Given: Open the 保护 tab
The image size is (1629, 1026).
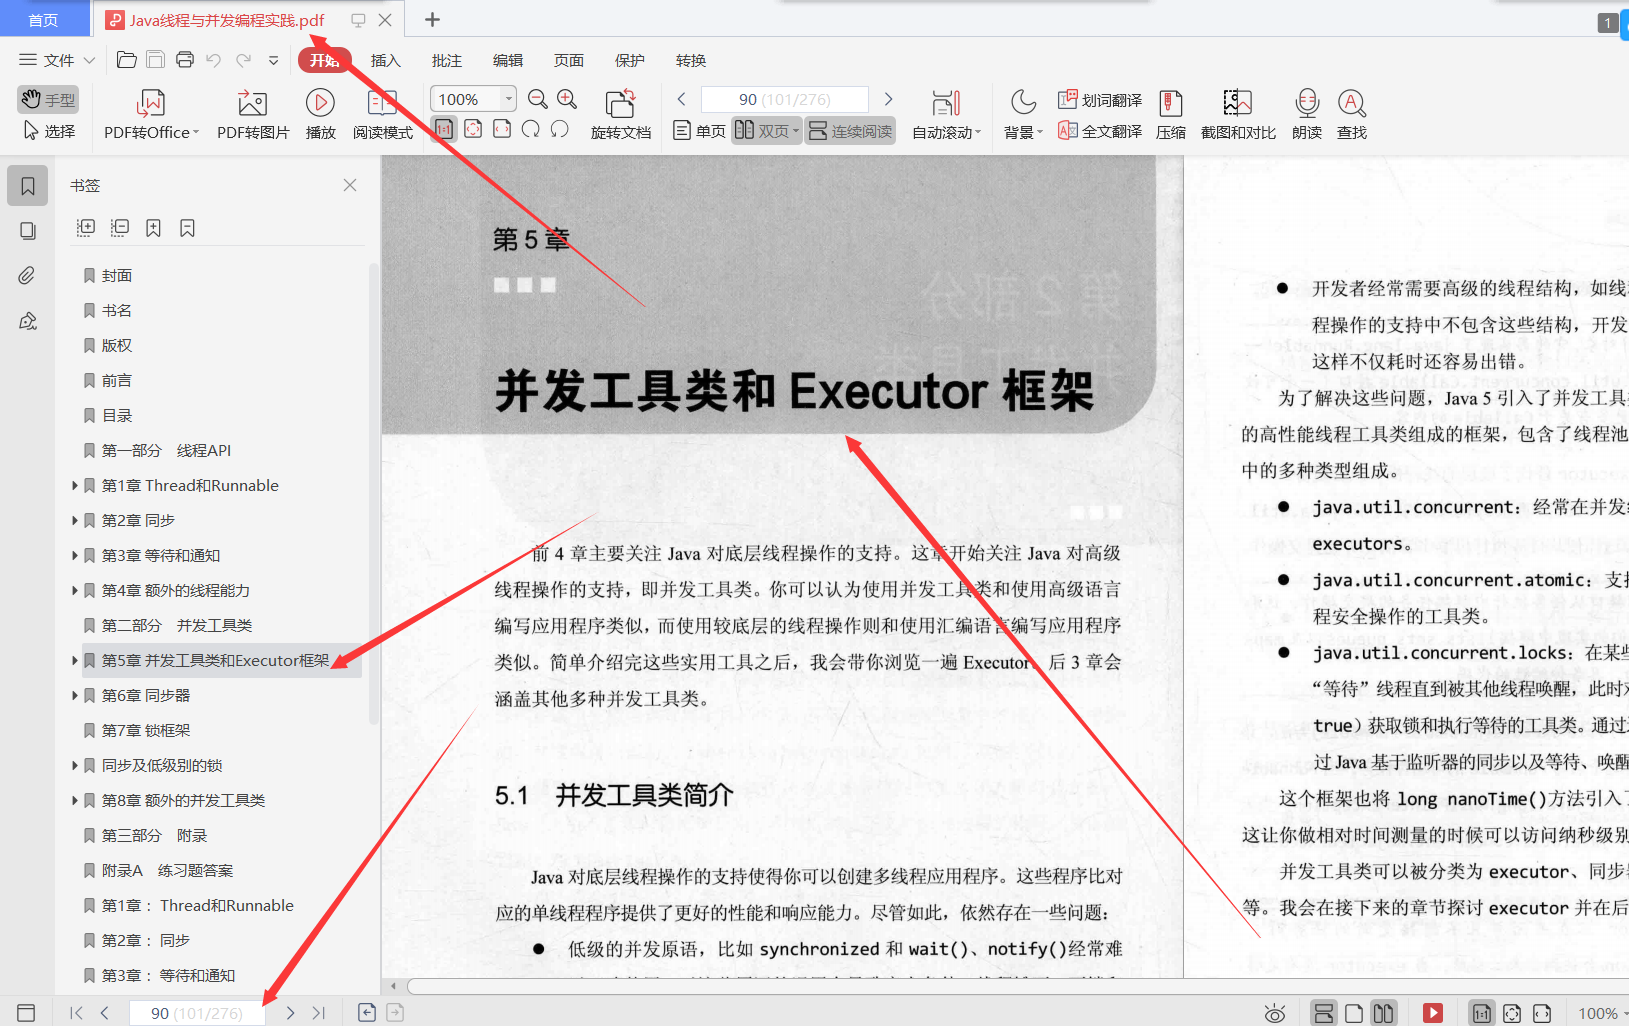Looking at the screenshot, I should [630, 60].
